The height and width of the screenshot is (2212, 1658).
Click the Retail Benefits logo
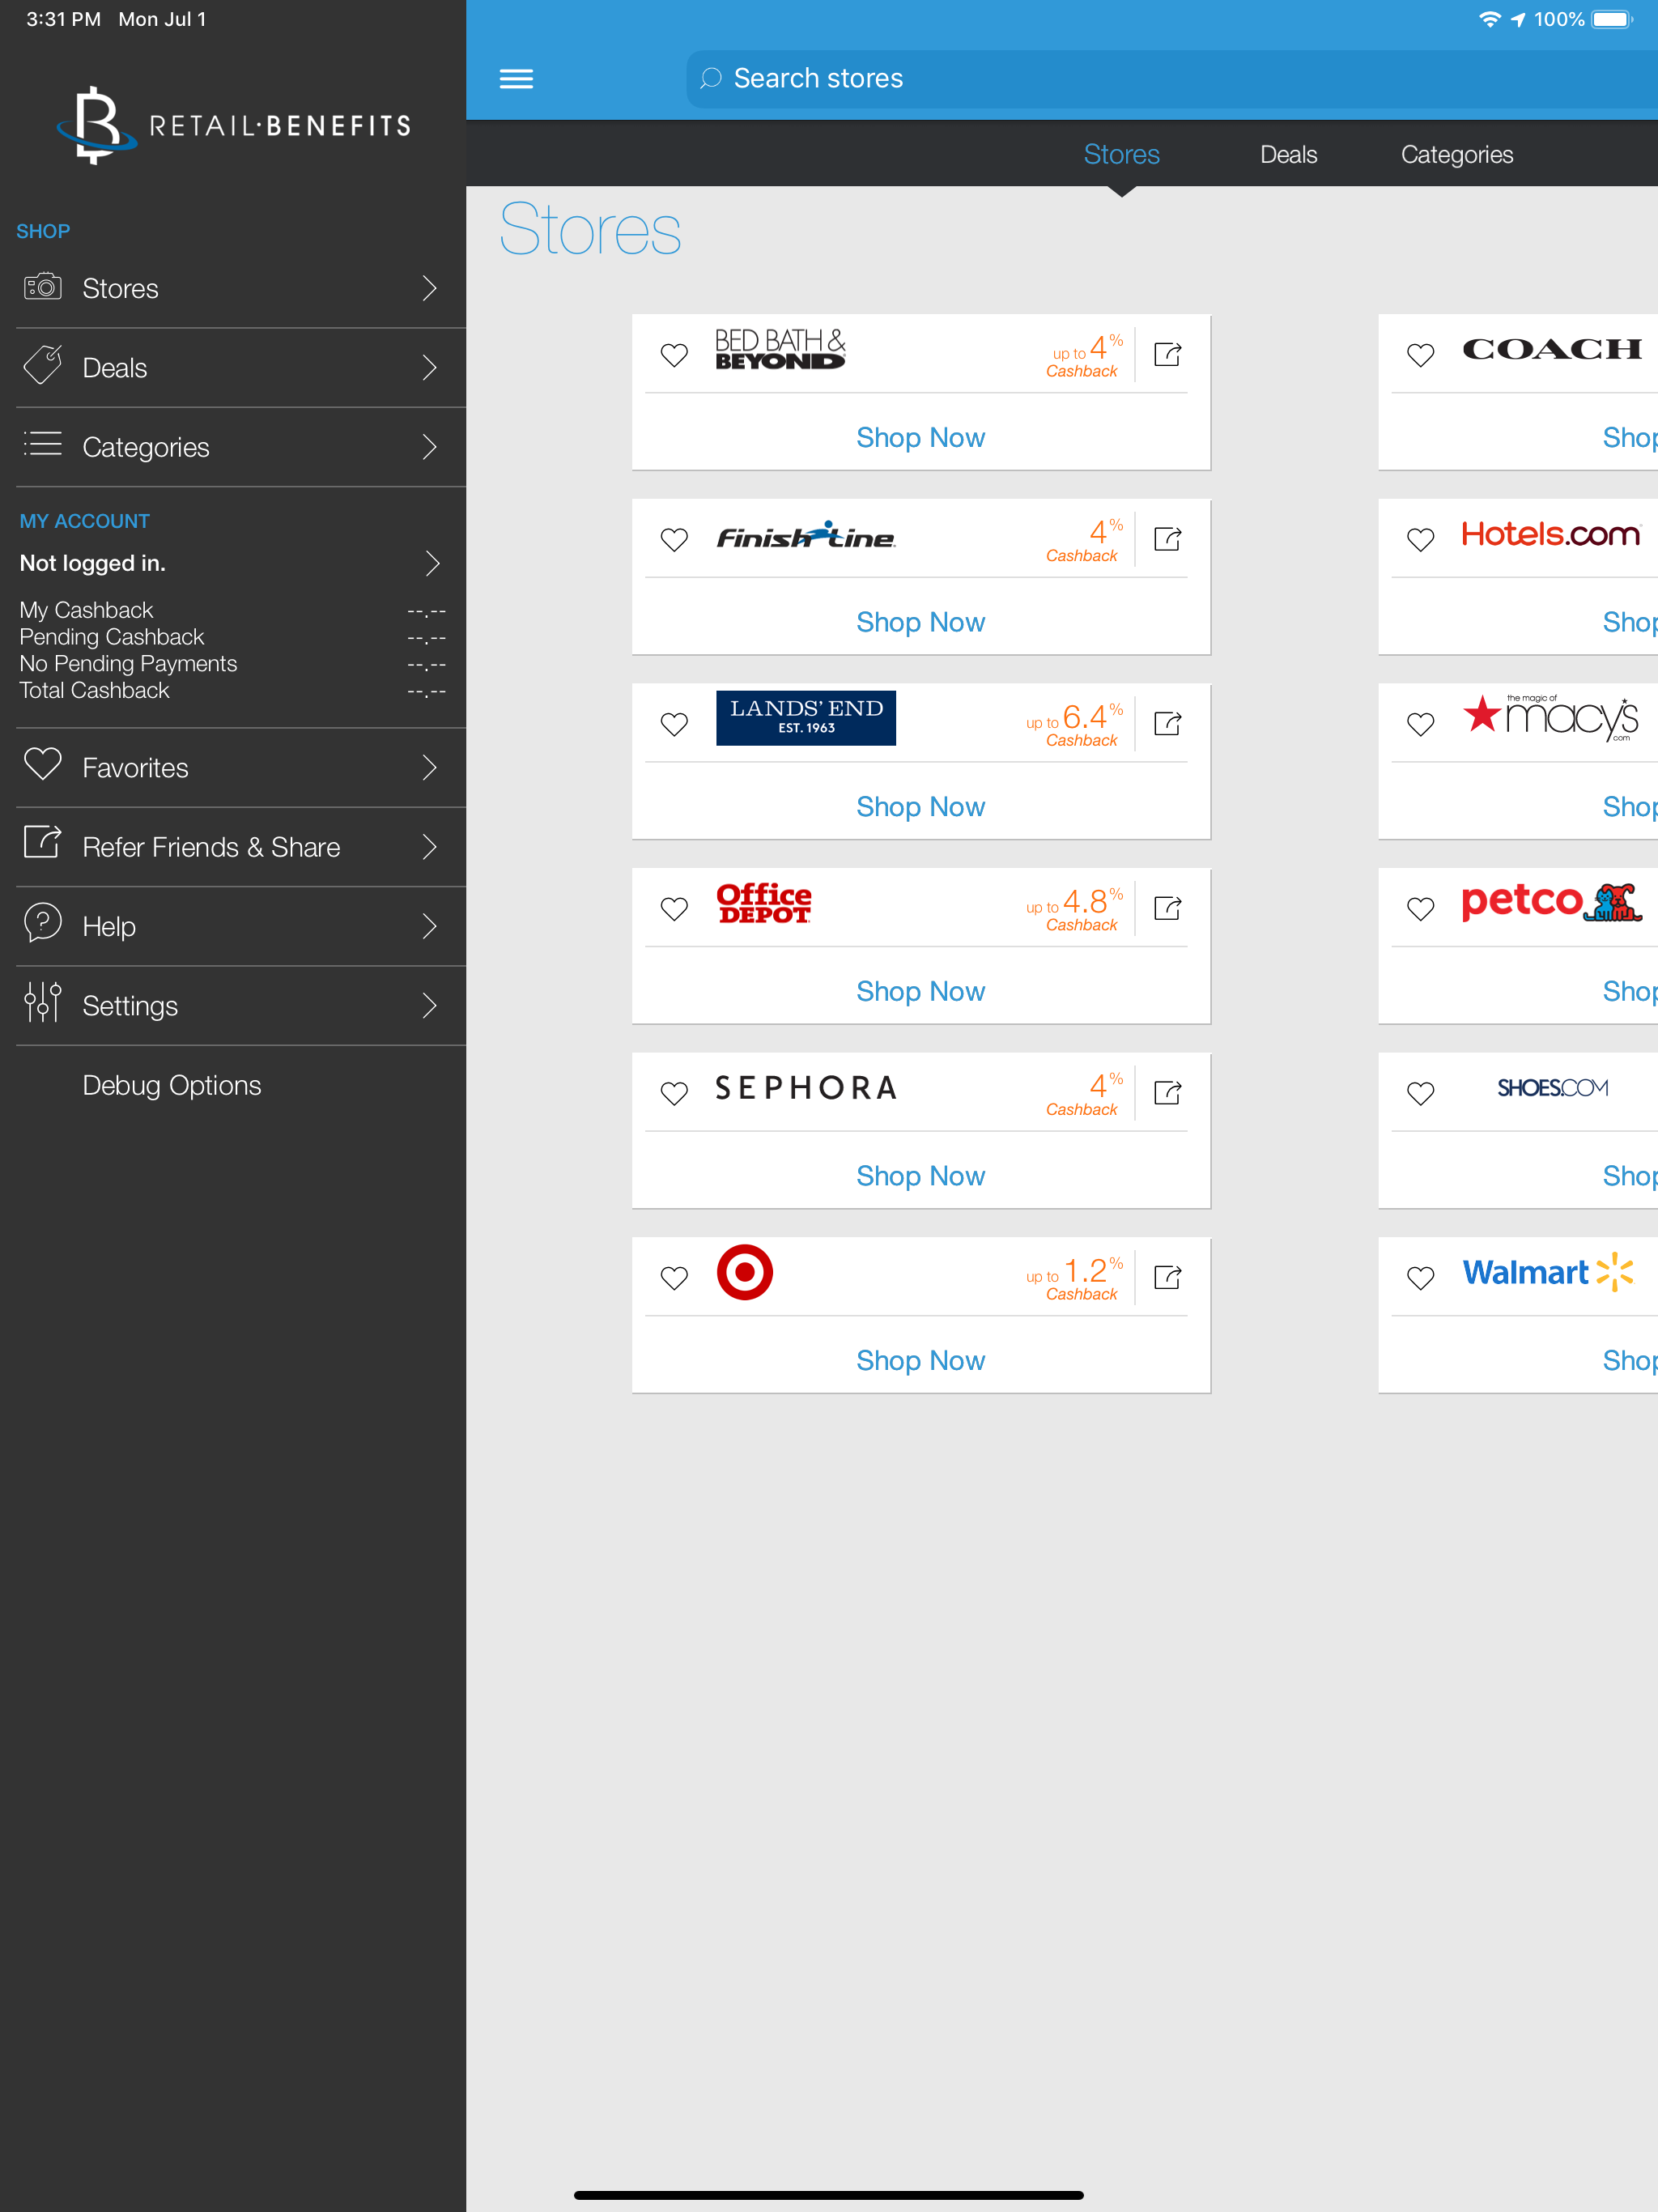pyautogui.click(x=233, y=125)
